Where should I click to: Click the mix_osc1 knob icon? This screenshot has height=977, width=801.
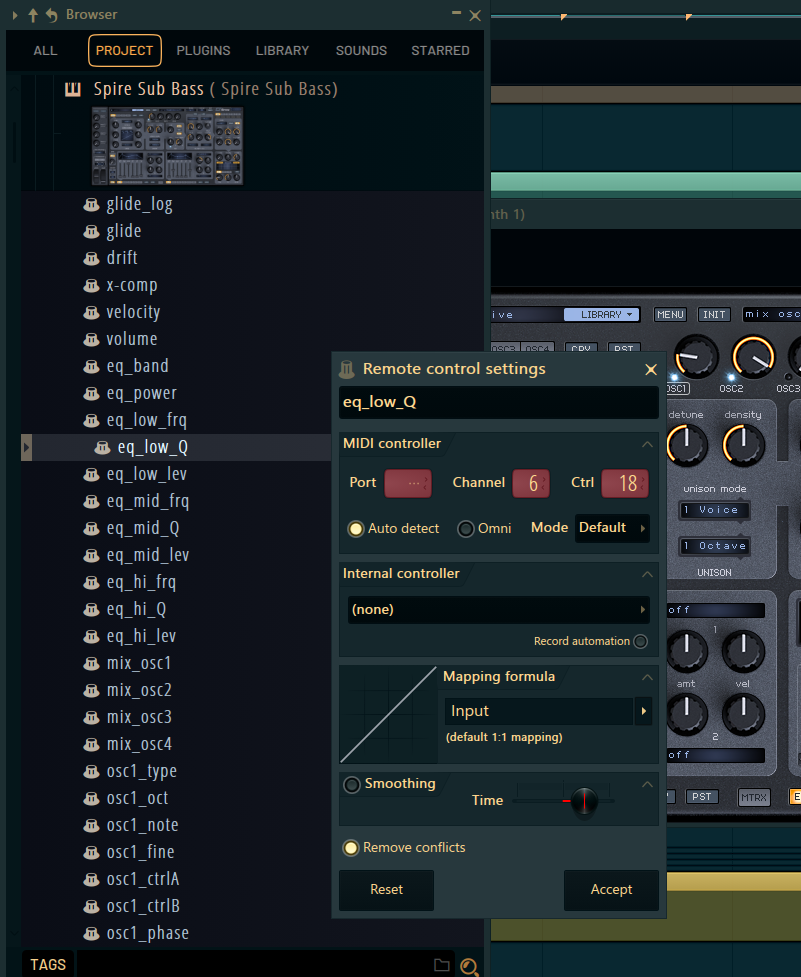click(92, 664)
